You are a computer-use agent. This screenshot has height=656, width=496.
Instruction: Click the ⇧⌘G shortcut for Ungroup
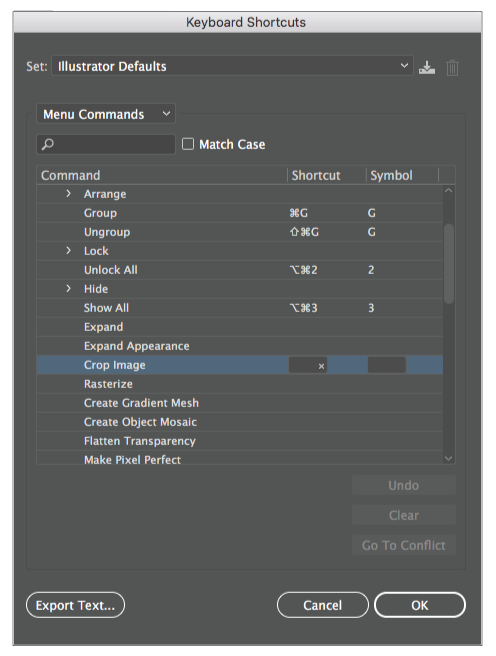pos(304,232)
